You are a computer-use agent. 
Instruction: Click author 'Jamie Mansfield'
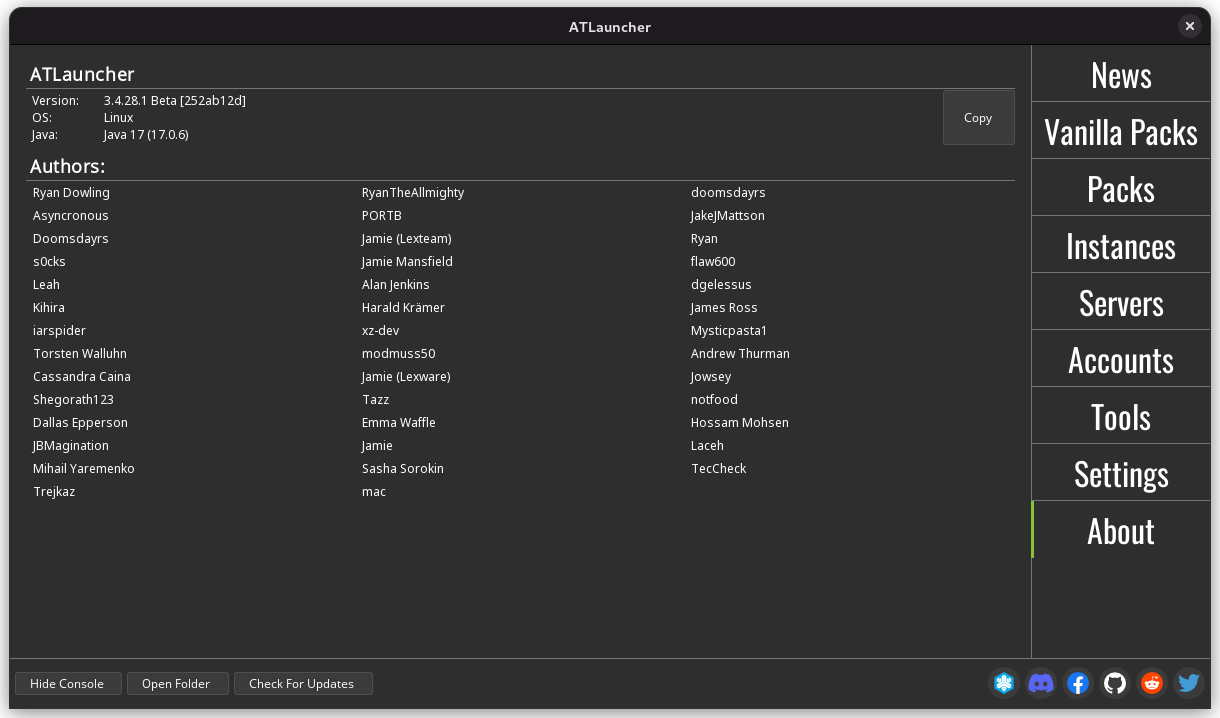click(407, 262)
